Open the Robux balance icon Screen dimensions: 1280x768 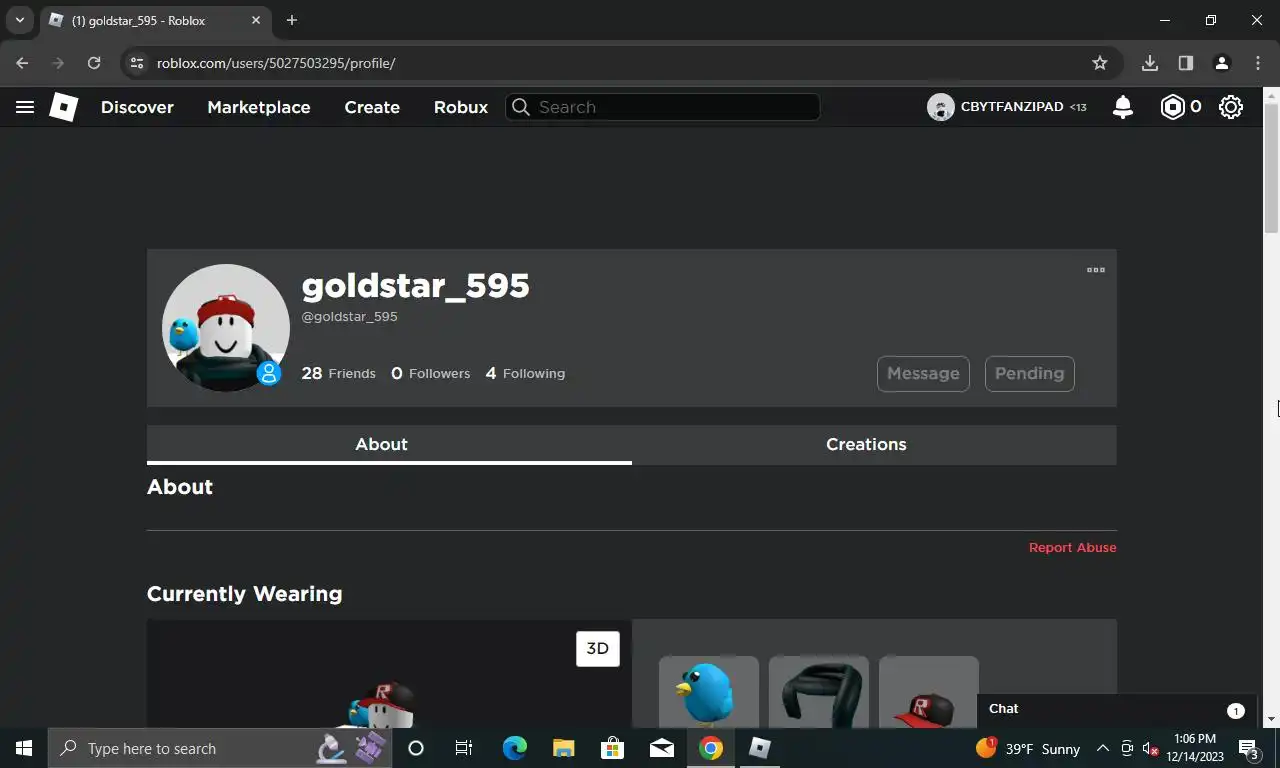pyautogui.click(x=1172, y=107)
